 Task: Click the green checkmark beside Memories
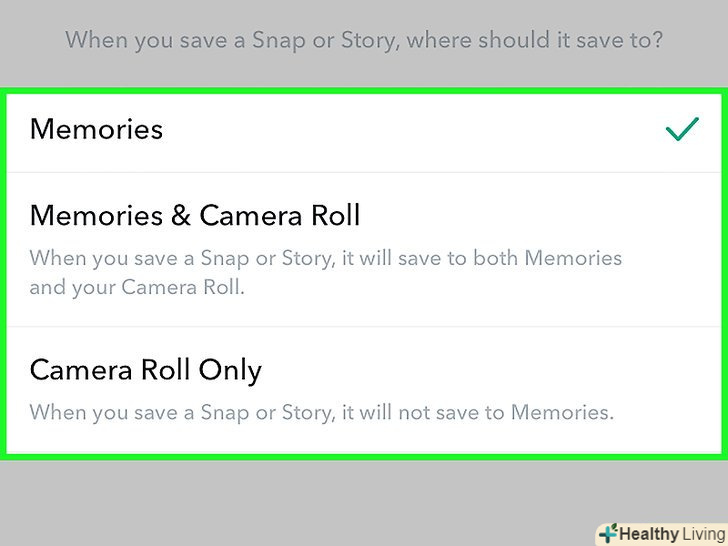click(x=682, y=130)
